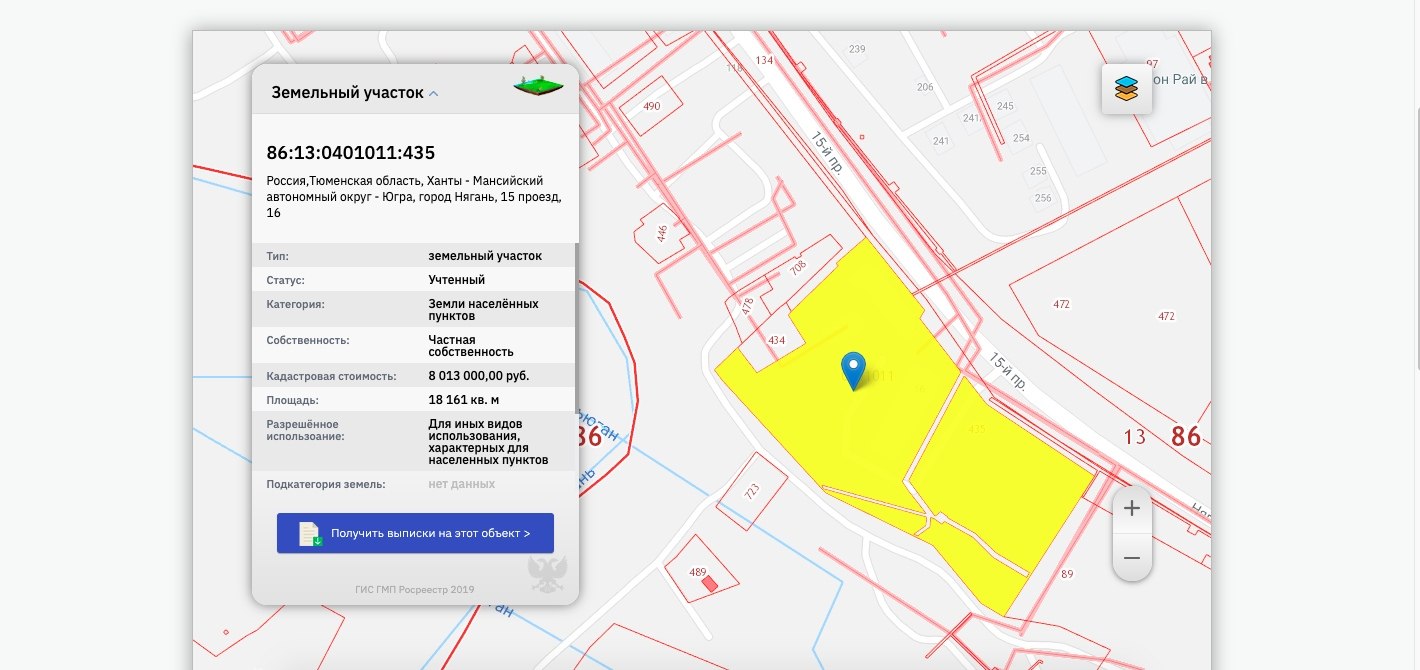
Task: Click building 255 on the map
Action: tap(1038, 171)
